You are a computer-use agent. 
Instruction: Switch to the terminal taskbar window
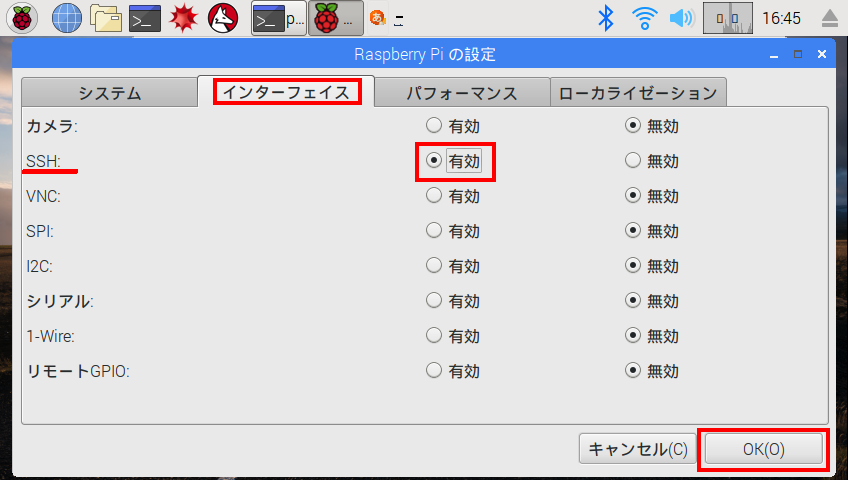pyautogui.click(x=279, y=18)
